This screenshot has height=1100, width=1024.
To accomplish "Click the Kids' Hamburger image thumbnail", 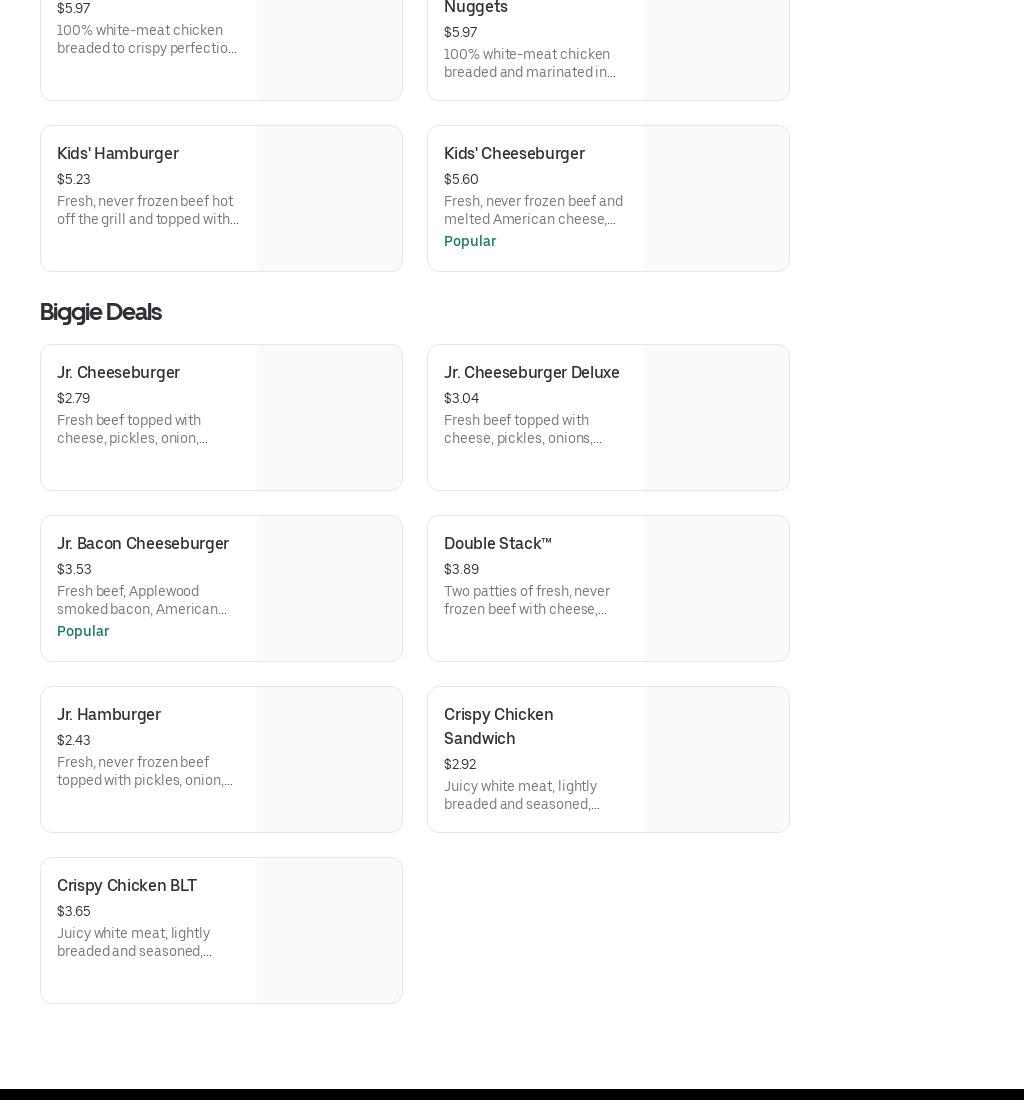I will pyautogui.click(x=329, y=199).
